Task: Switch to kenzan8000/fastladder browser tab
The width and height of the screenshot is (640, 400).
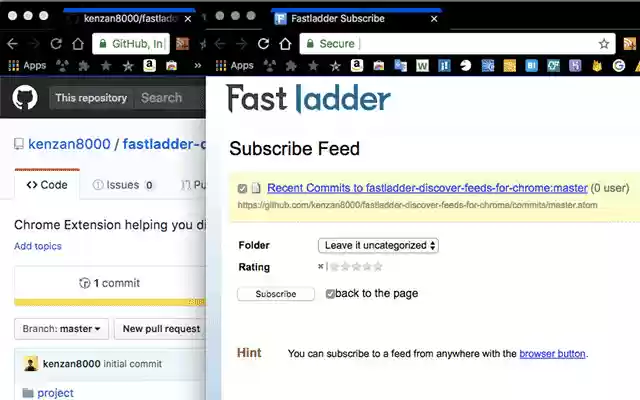Action: point(130,18)
